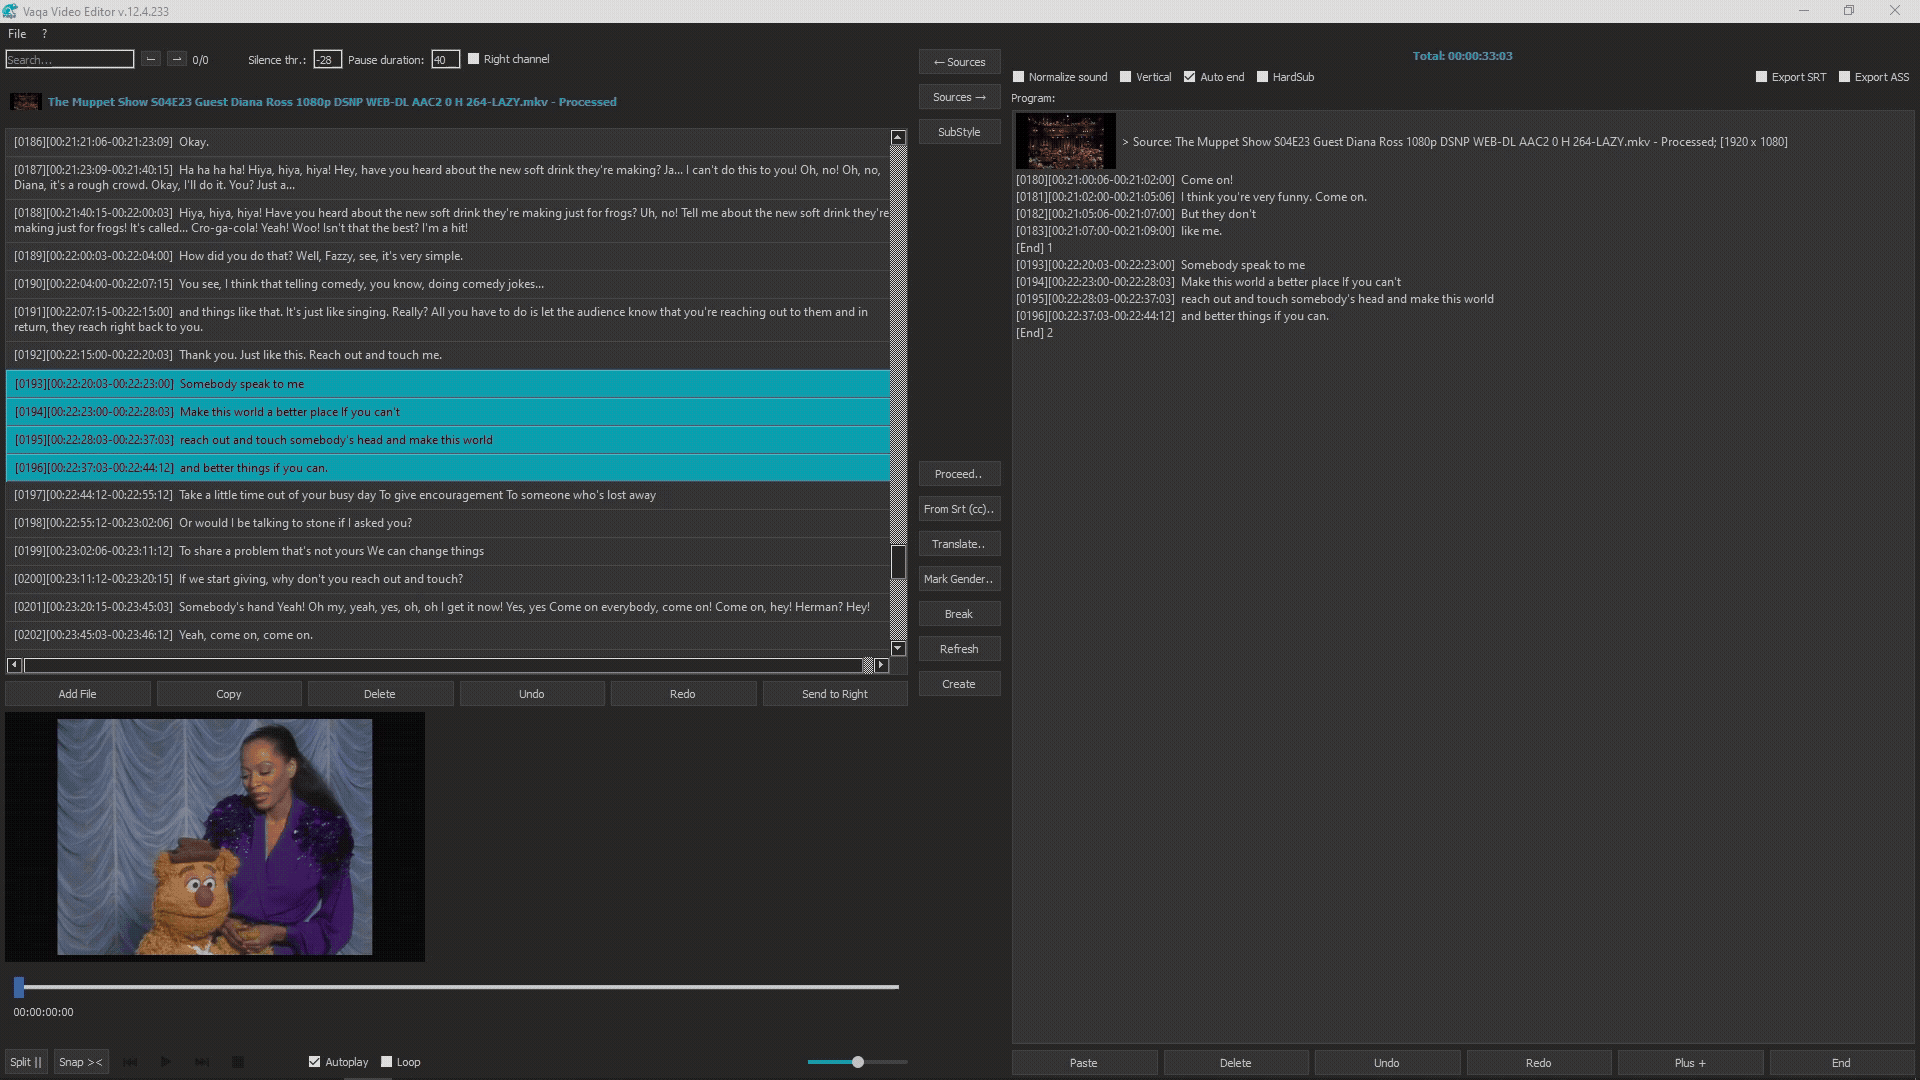The height and width of the screenshot is (1080, 1920).
Task: Enable the Export SRT checkbox
Action: click(x=1760, y=76)
